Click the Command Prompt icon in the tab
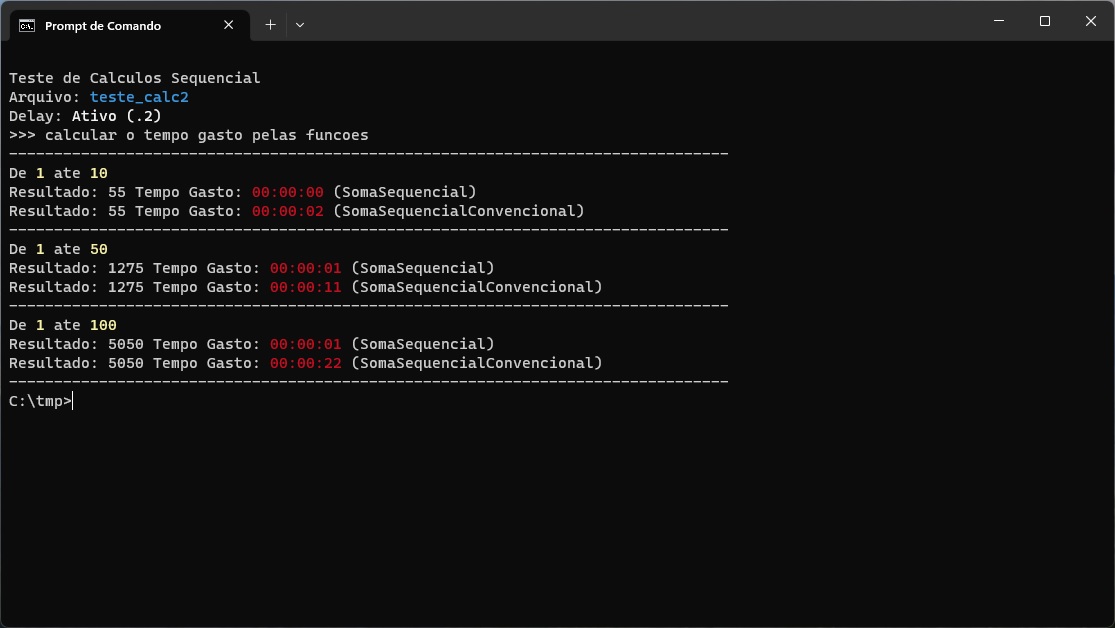Image resolution: width=1115 pixels, height=628 pixels. (x=28, y=25)
